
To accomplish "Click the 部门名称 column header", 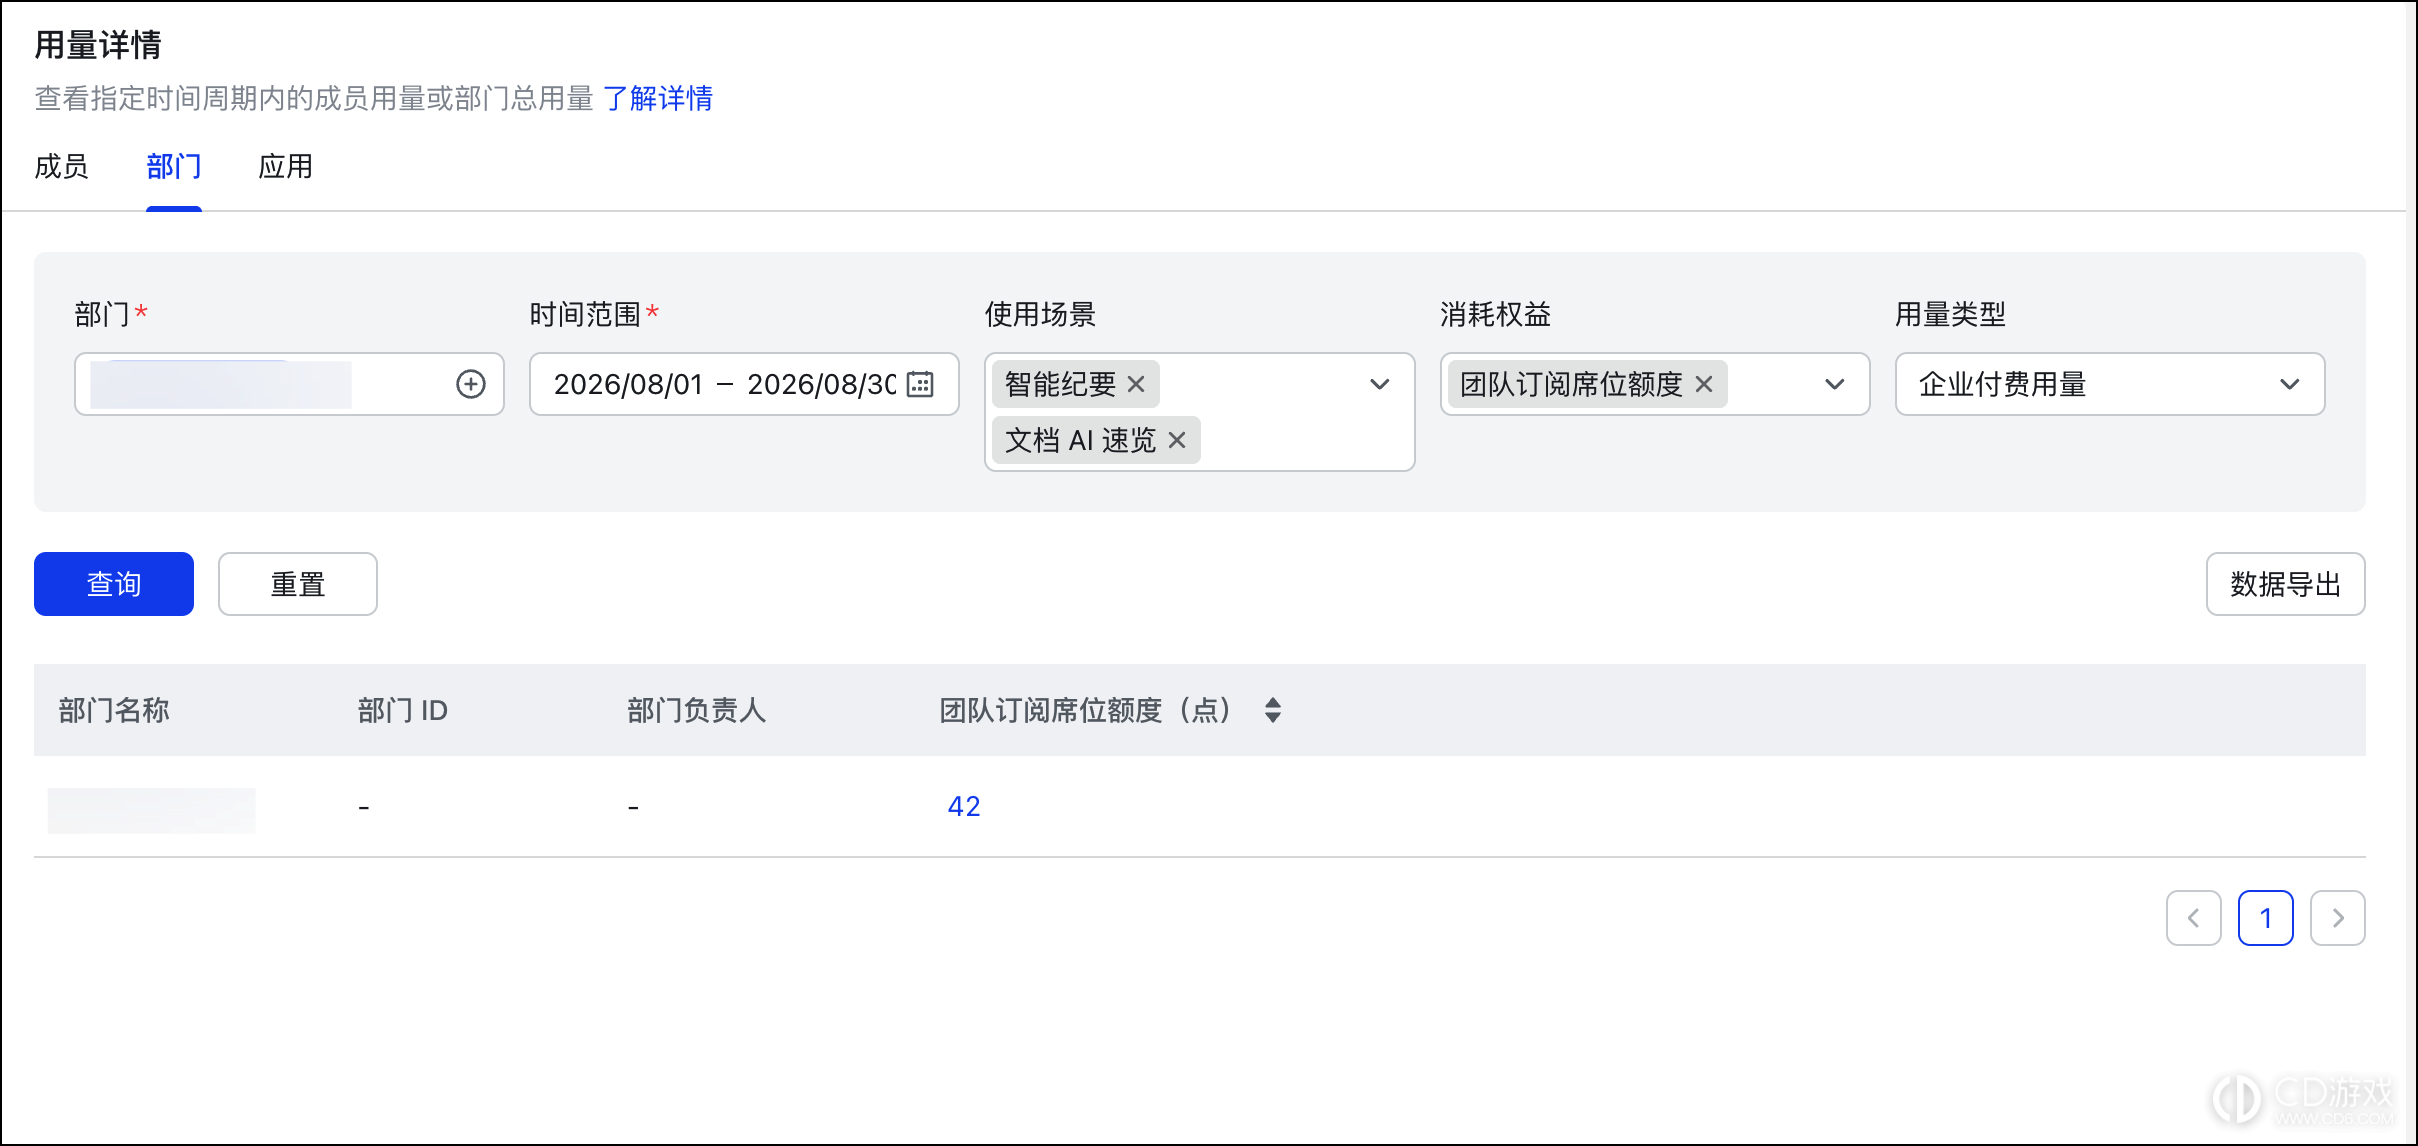I will [x=114, y=710].
